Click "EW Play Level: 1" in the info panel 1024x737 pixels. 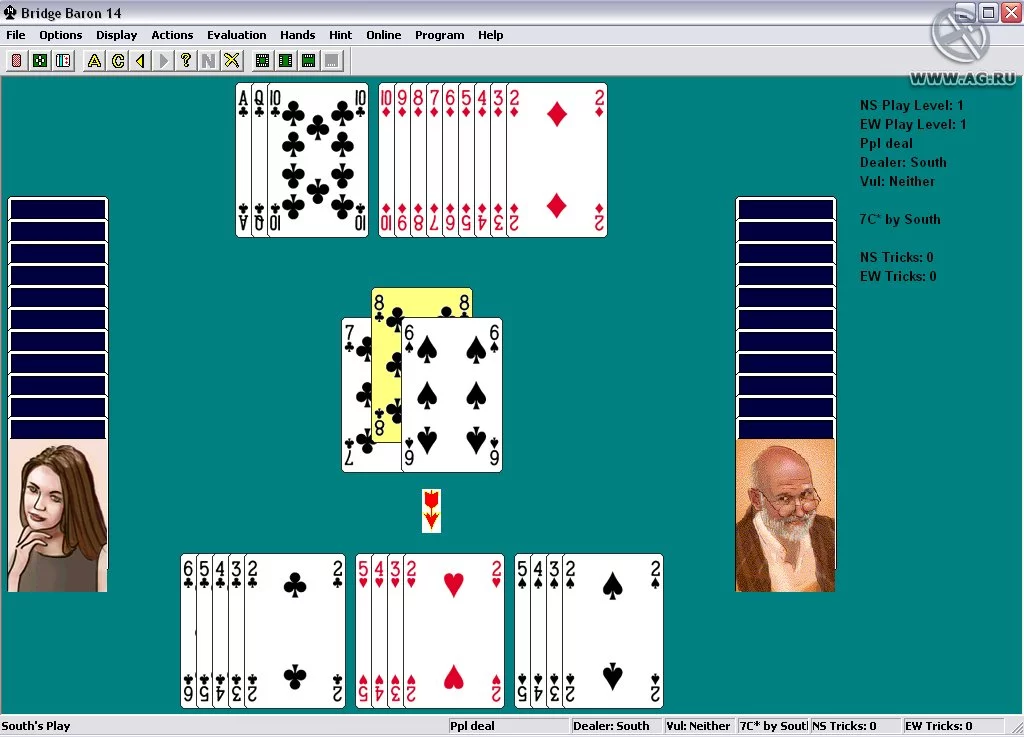click(913, 124)
